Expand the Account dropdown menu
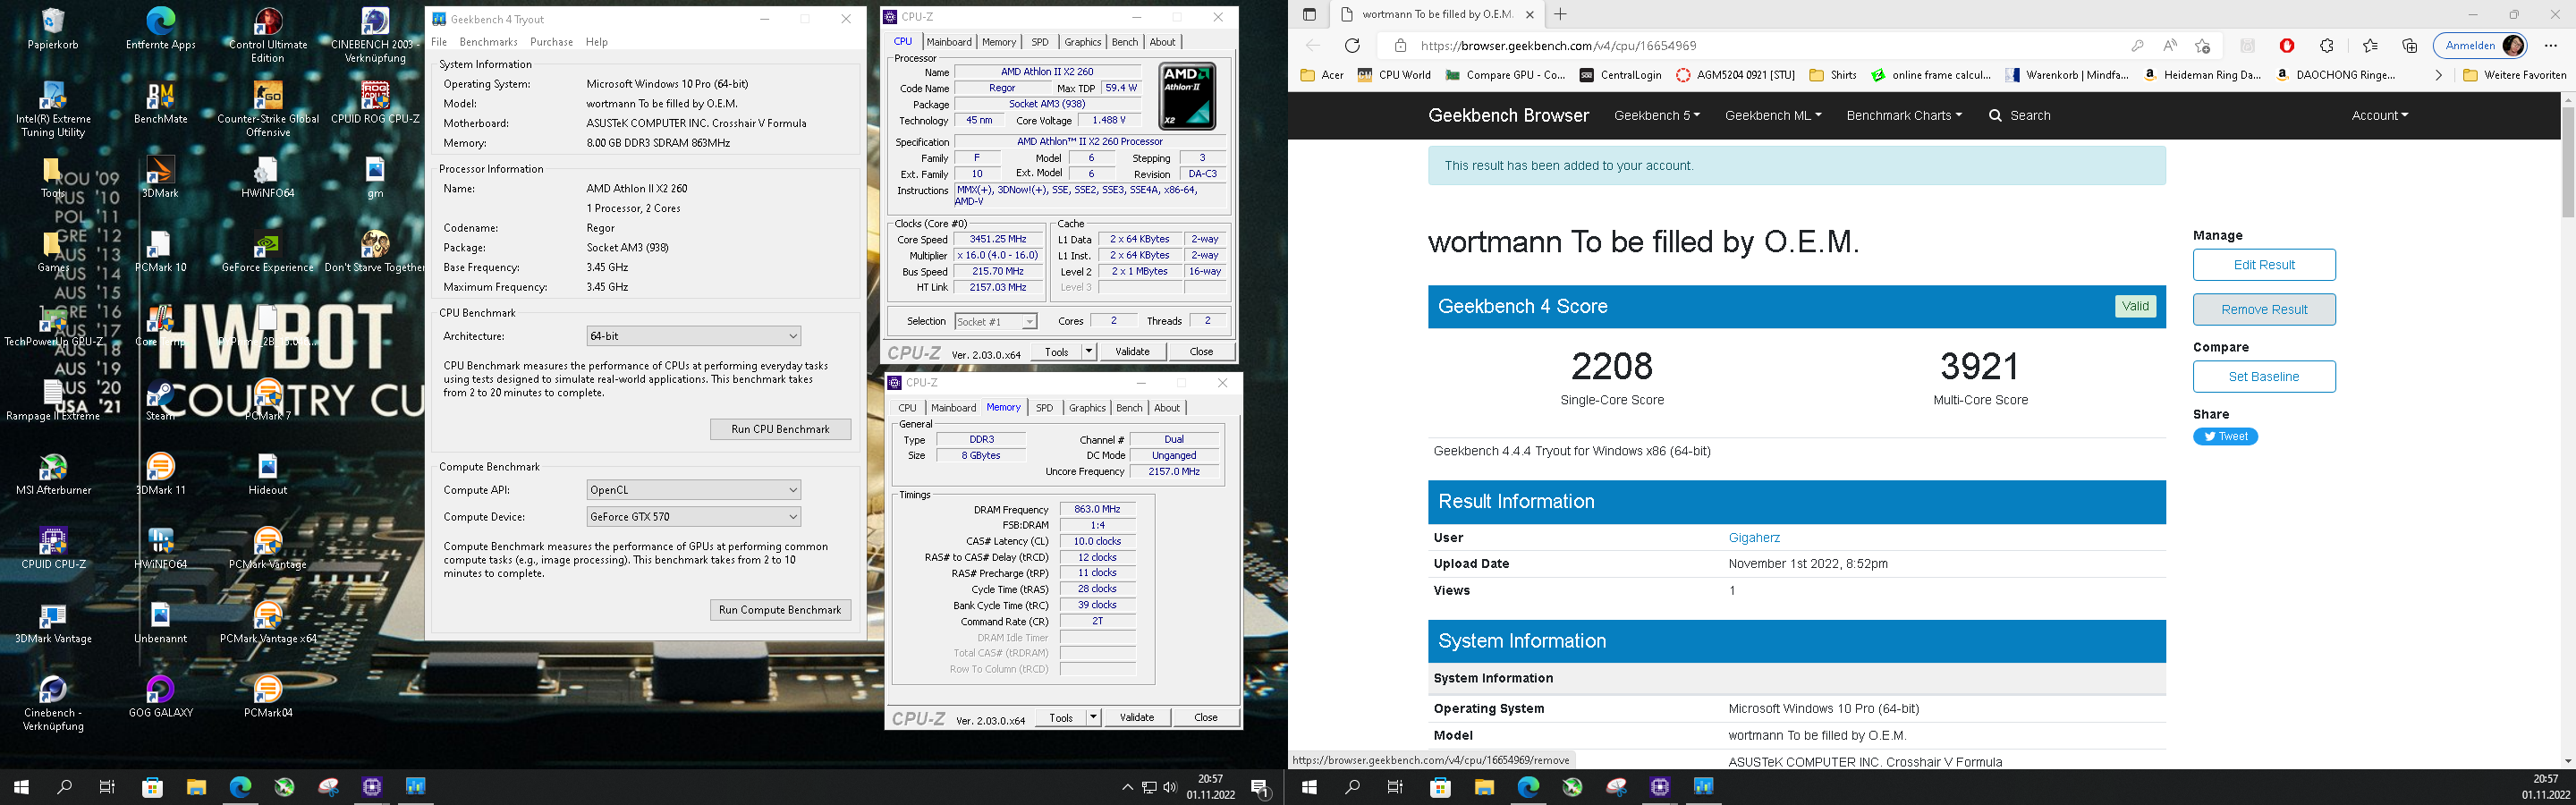 [2380, 115]
